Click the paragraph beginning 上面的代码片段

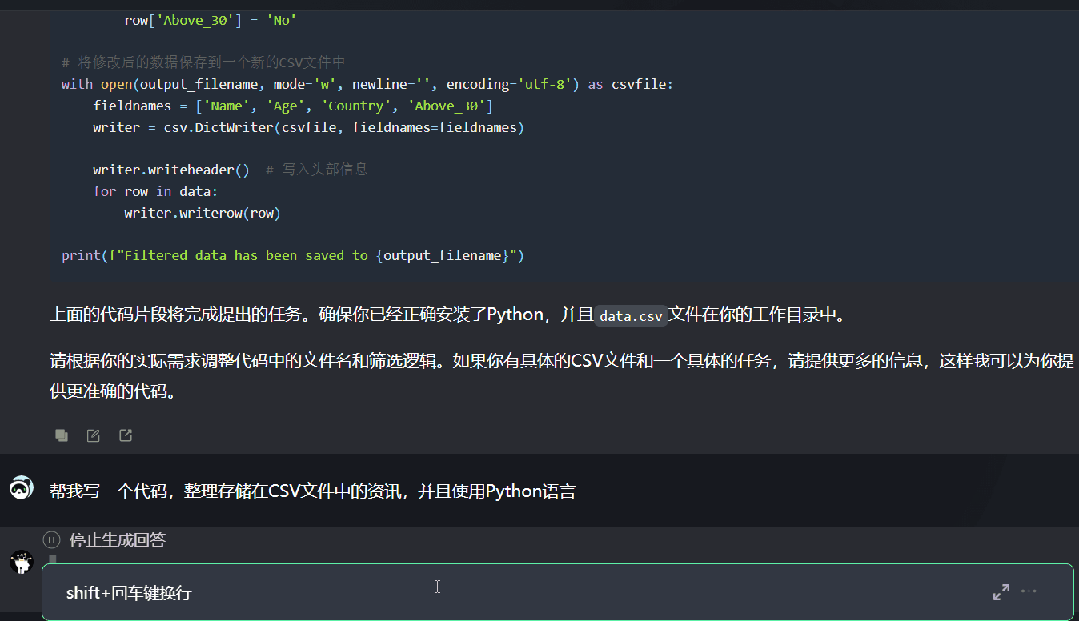(447, 315)
